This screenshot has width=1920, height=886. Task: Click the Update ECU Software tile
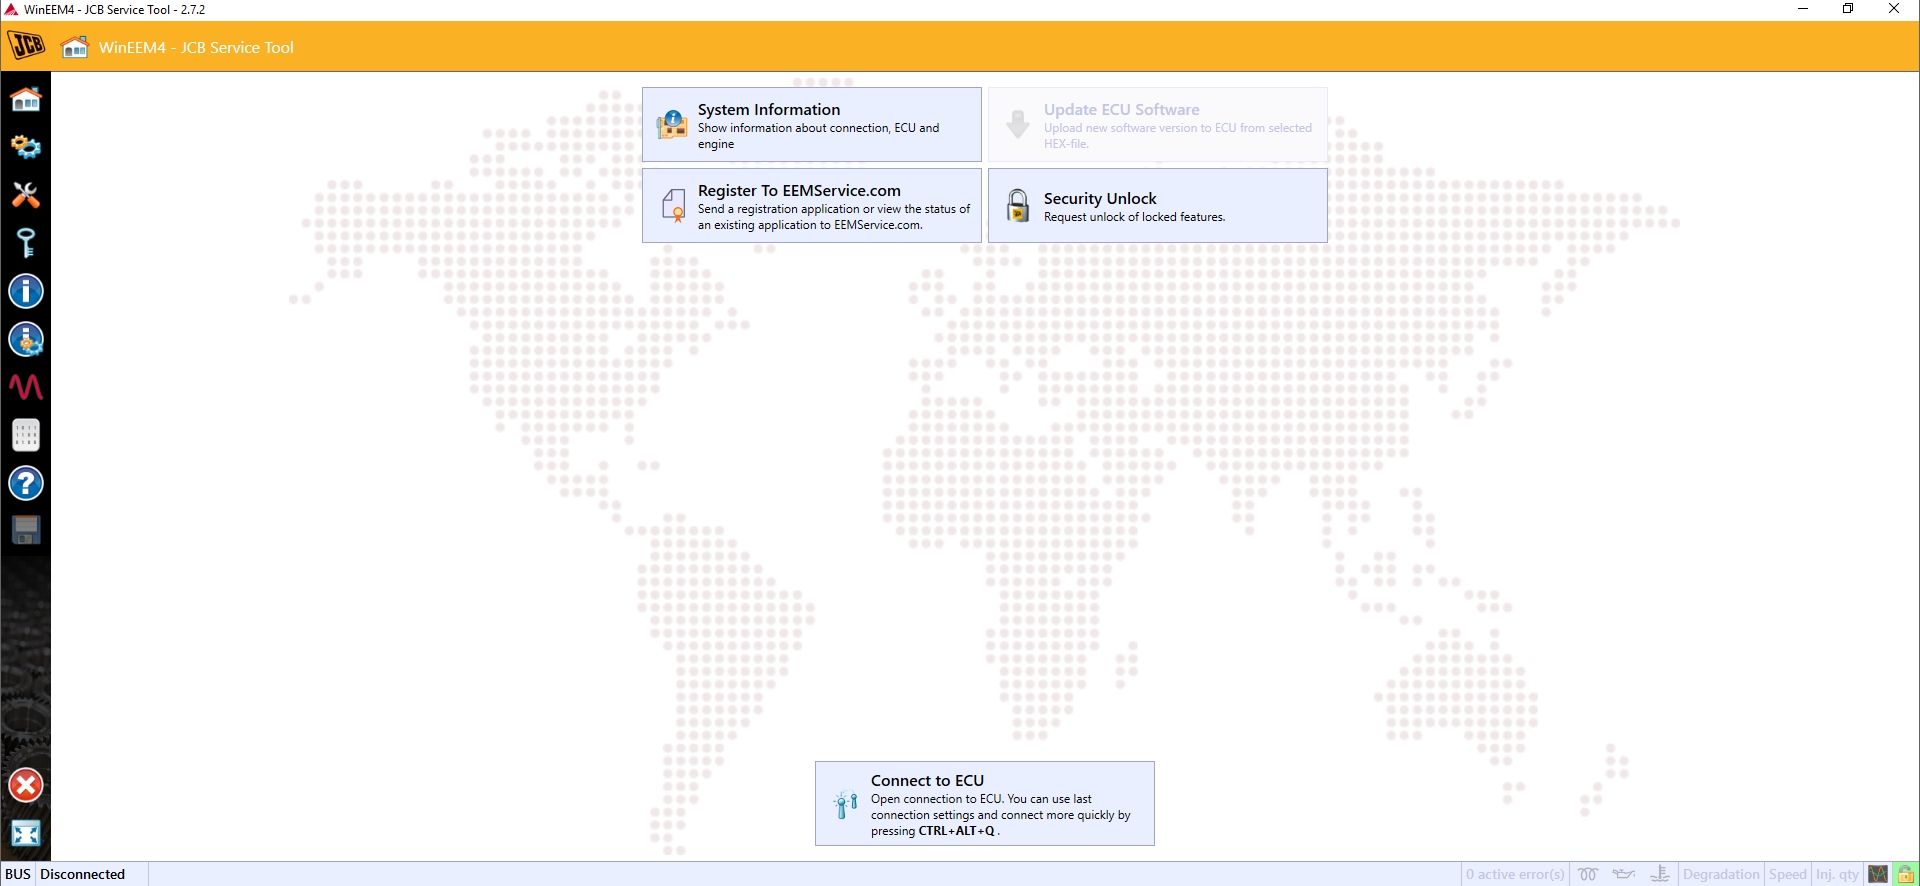click(x=1158, y=125)
